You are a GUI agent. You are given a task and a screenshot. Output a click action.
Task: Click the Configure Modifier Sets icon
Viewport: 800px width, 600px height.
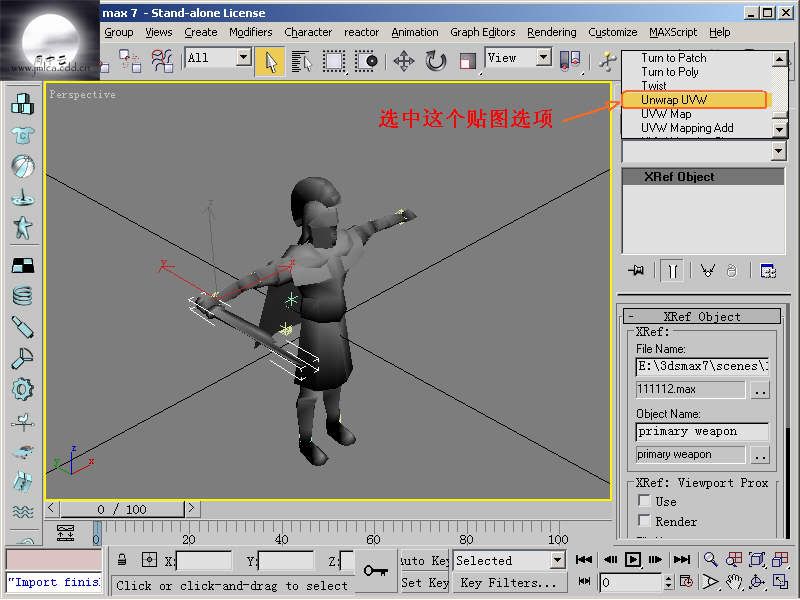point(768,270)
